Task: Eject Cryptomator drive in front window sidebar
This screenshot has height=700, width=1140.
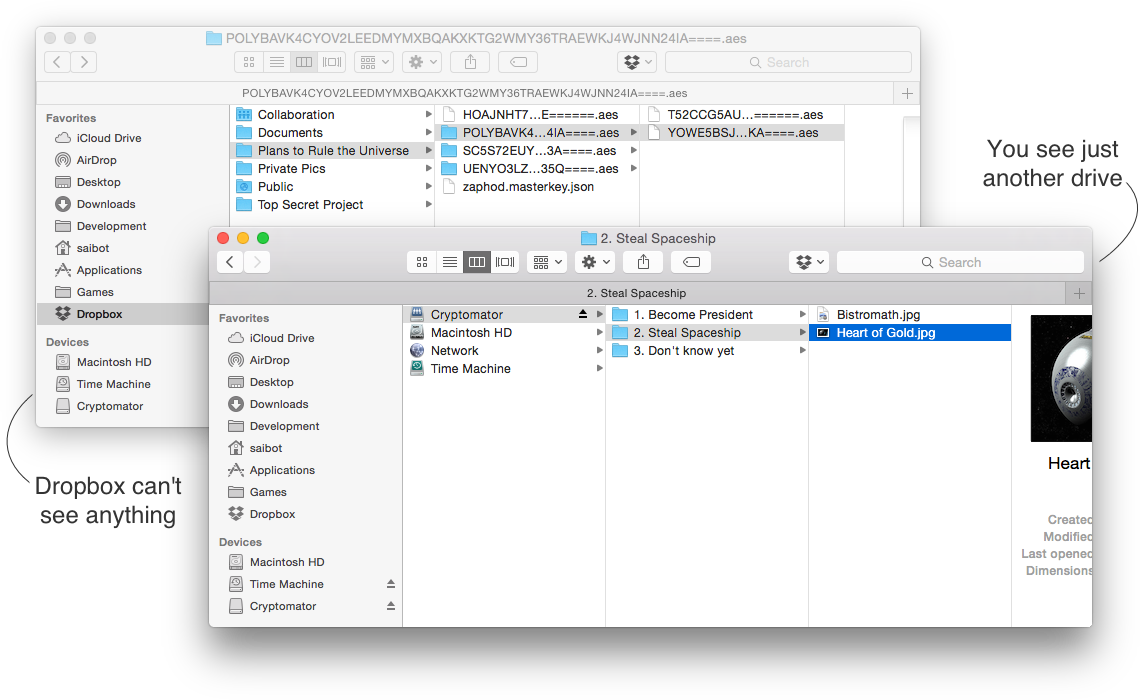Action: [x=391, y=606]
